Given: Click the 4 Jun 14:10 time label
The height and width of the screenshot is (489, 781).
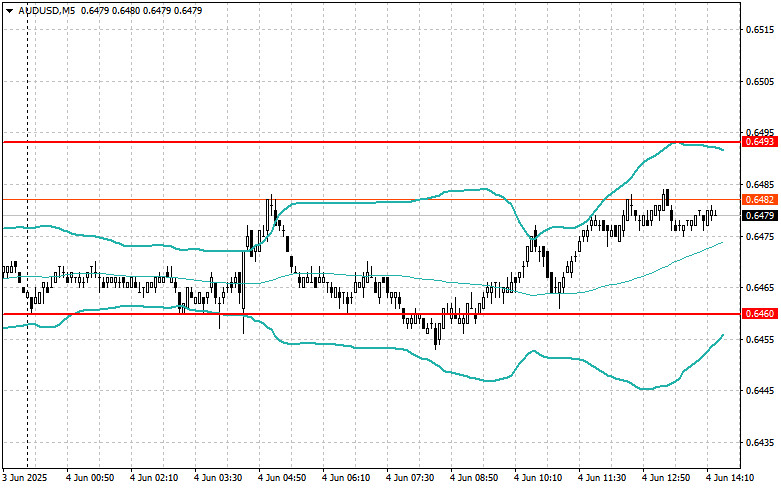Looking at the screenshot, I should point(730,478).
